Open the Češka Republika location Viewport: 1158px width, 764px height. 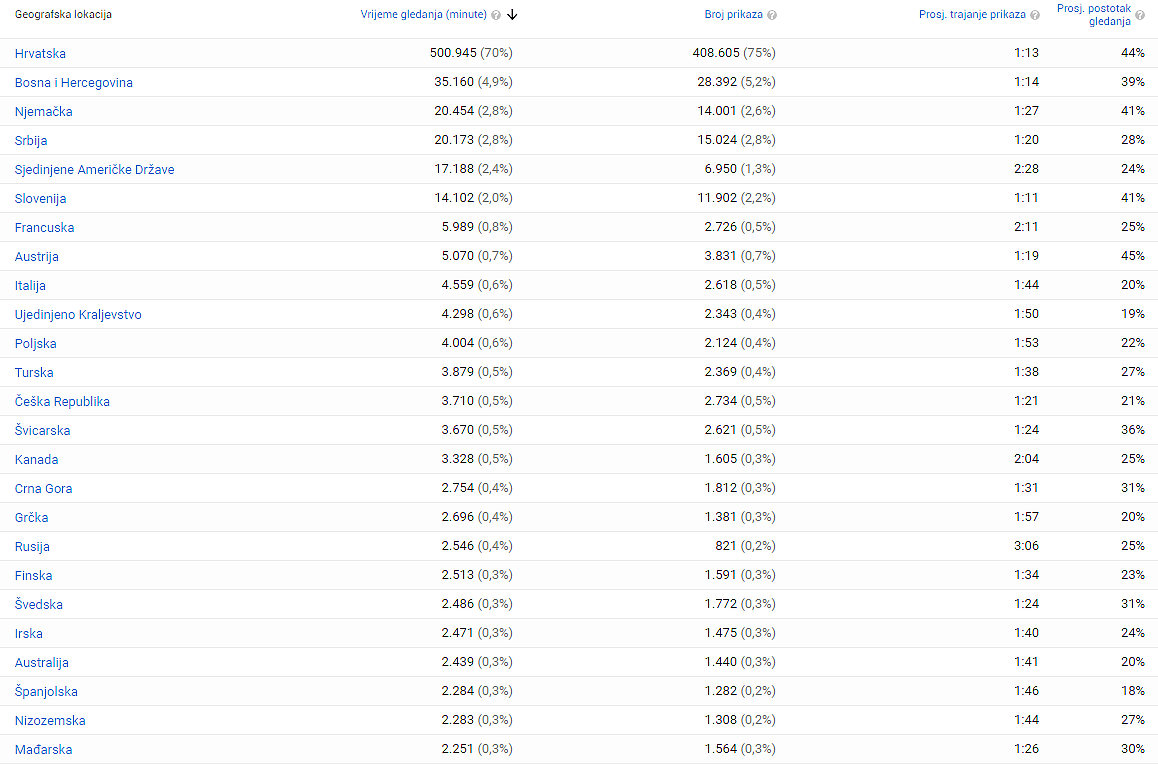point(62,402)
